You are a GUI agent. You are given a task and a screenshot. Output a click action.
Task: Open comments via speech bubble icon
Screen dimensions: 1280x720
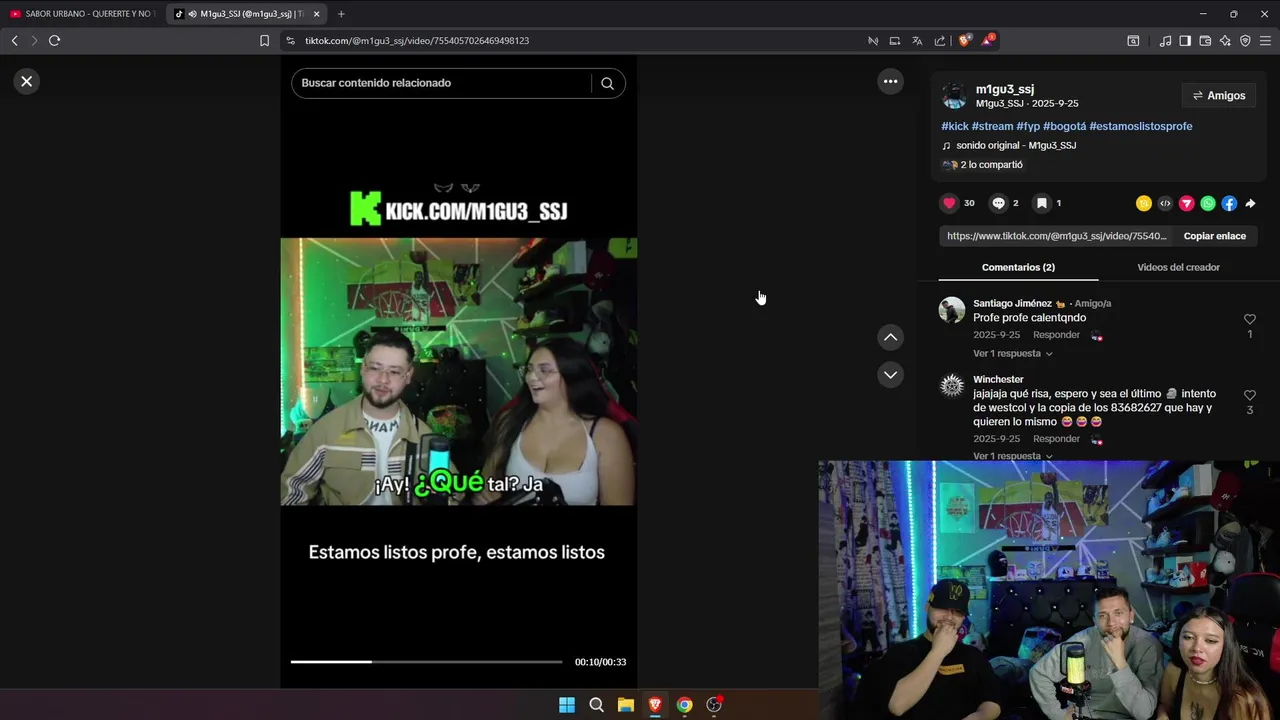point(998,203)
